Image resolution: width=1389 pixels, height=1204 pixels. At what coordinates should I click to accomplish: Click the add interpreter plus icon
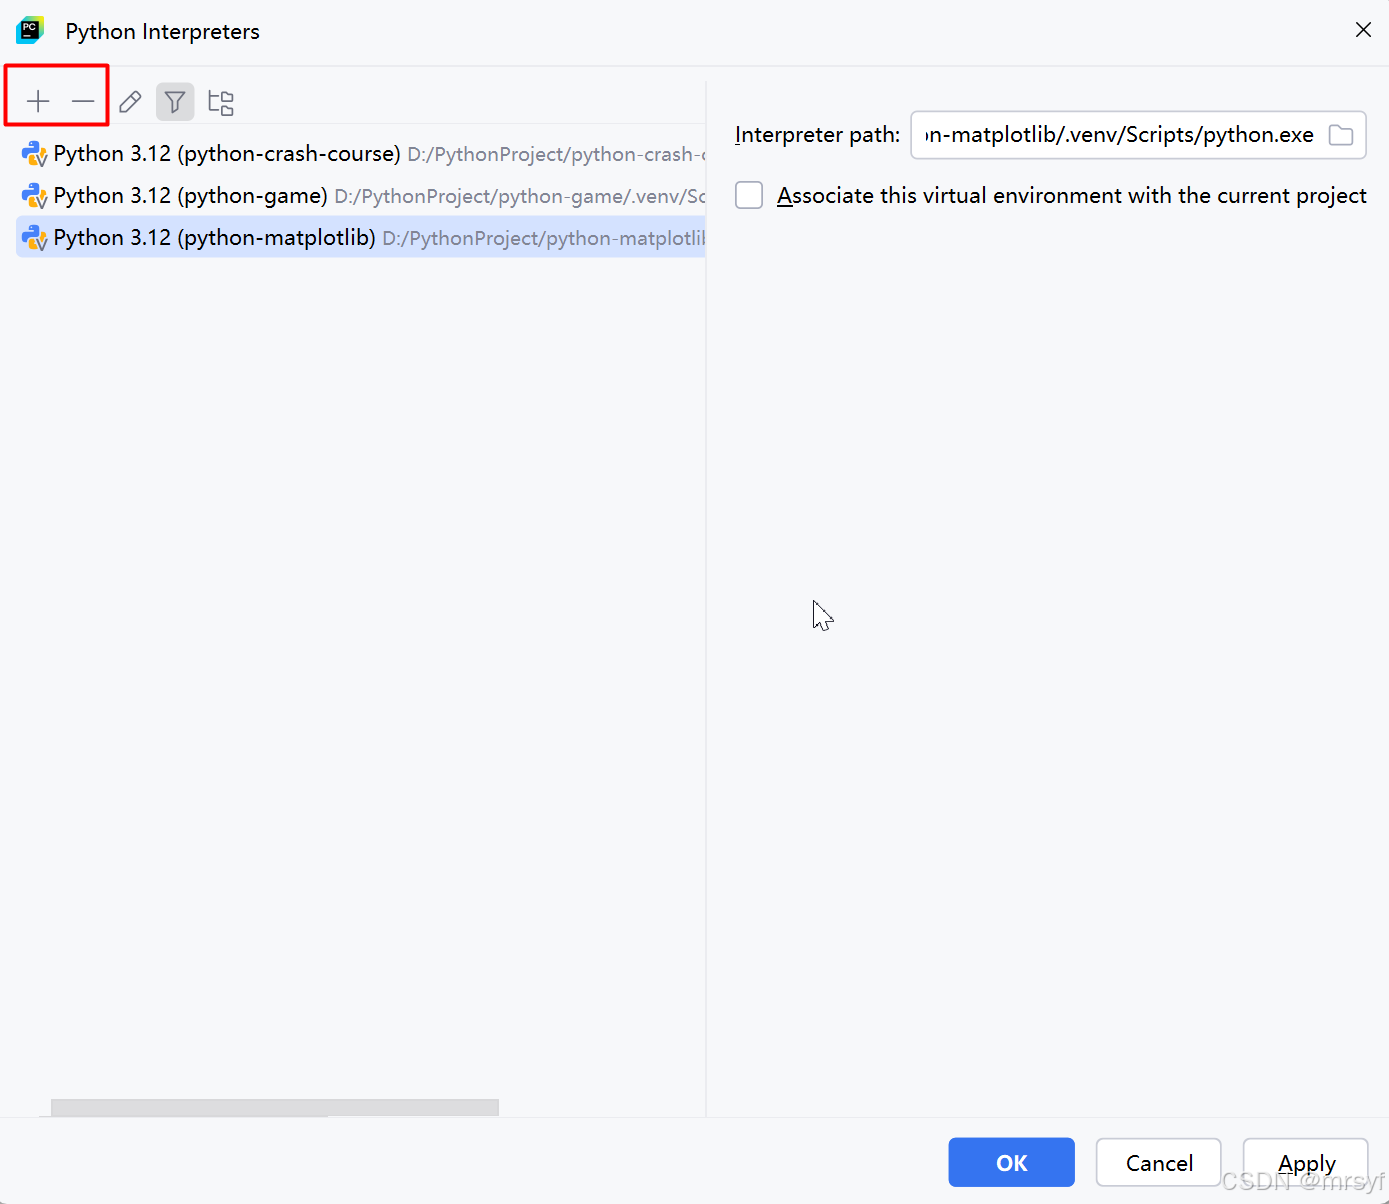point(37,100)
